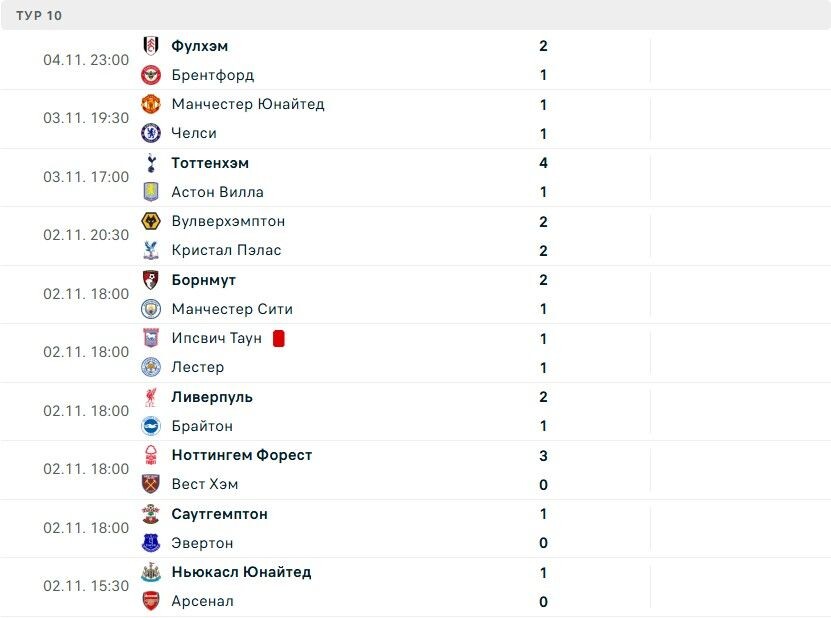The height and width of the screenshot is (618, 831).
Task: Click the Chelsea club crest icon
Action: tap(151, 133)
